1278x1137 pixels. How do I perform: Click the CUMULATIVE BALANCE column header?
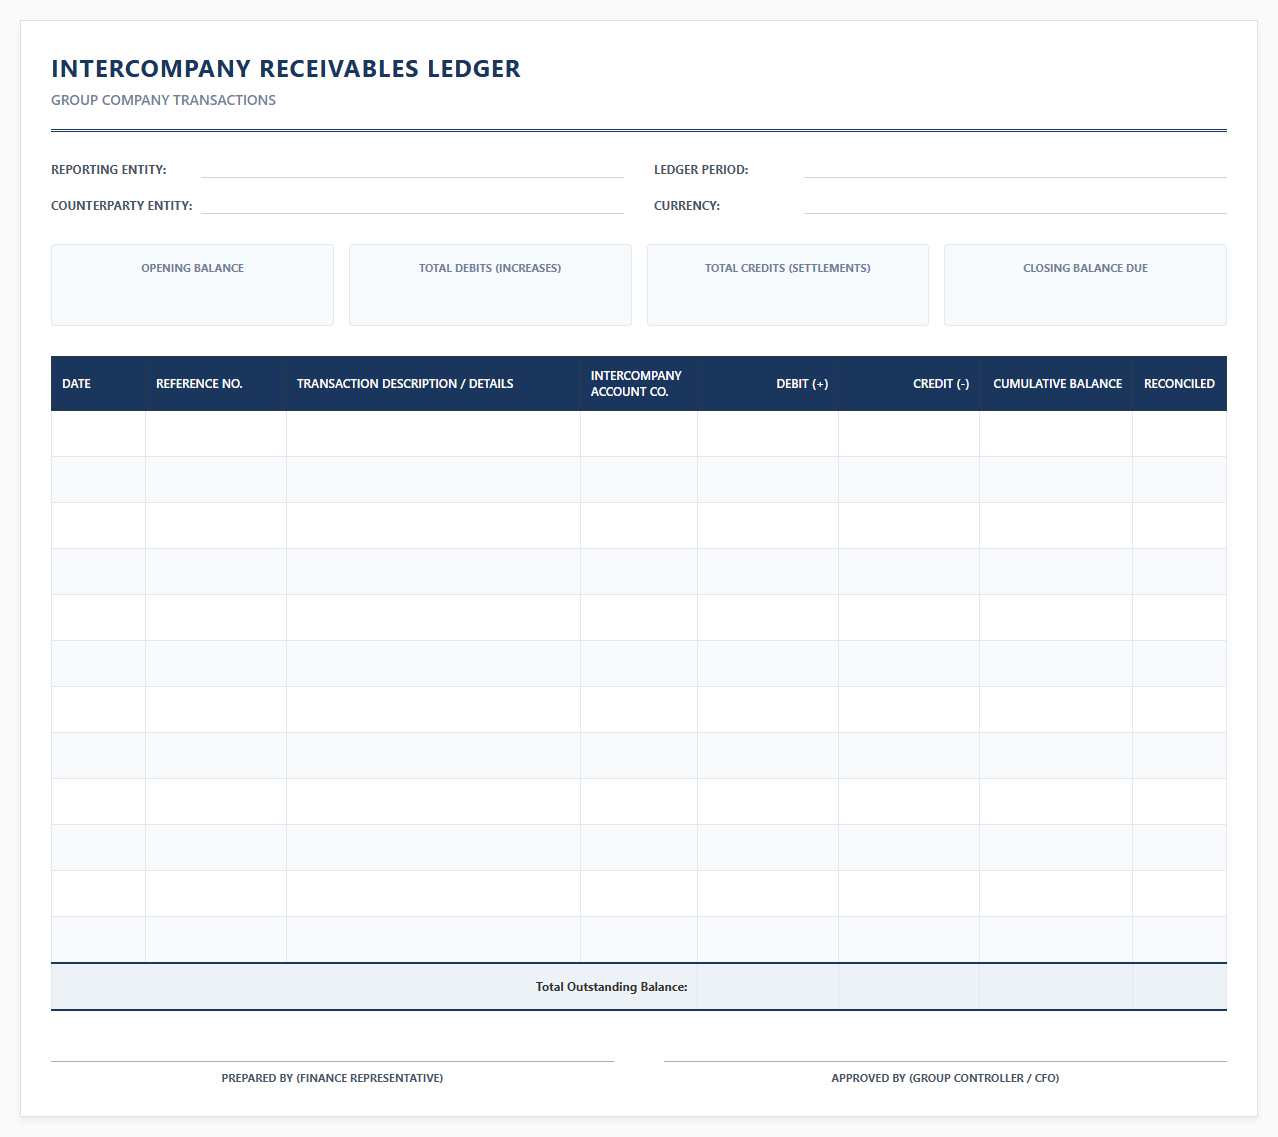click(x=1056, y=384)
